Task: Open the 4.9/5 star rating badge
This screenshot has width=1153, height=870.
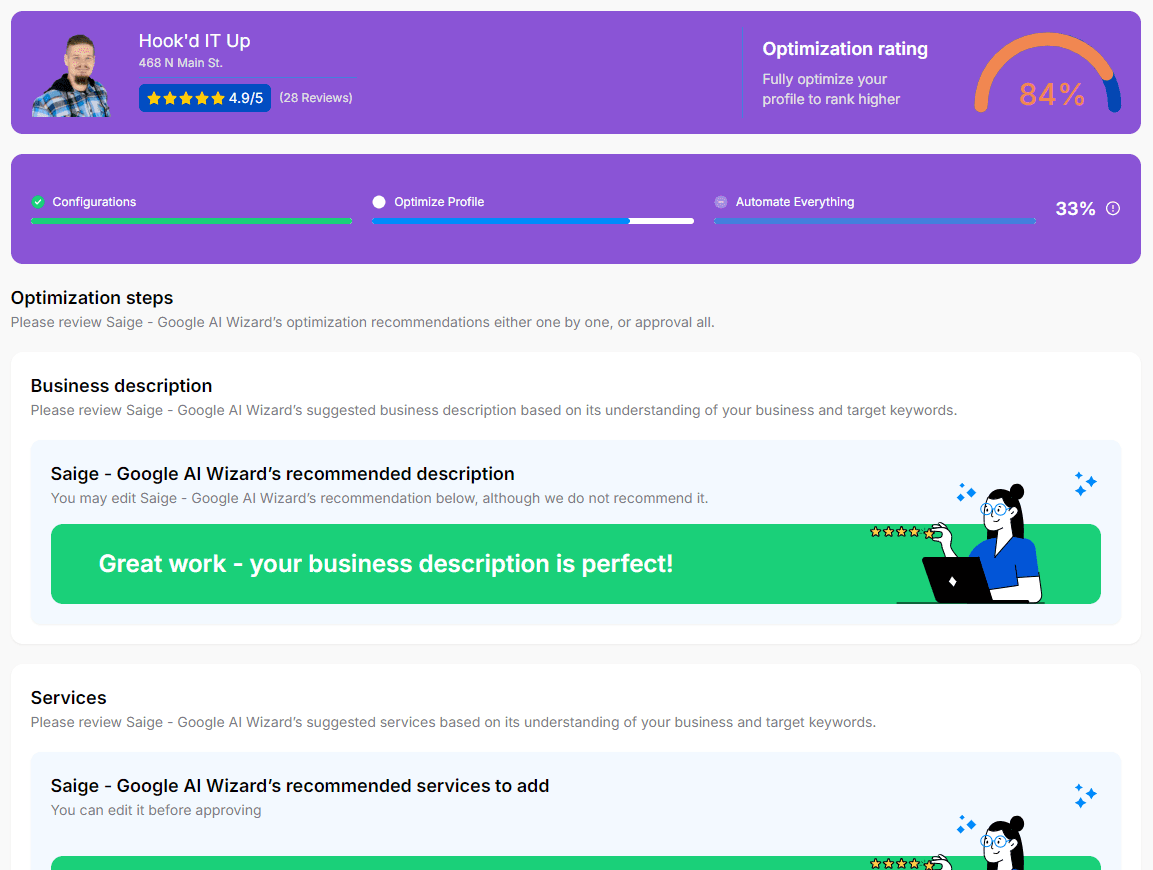Action: click(204, 98)
